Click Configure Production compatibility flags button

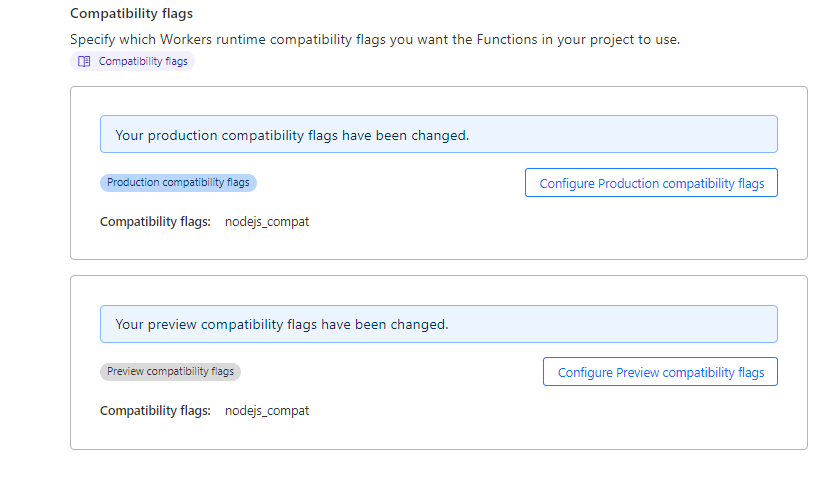[x=651, y=183]
